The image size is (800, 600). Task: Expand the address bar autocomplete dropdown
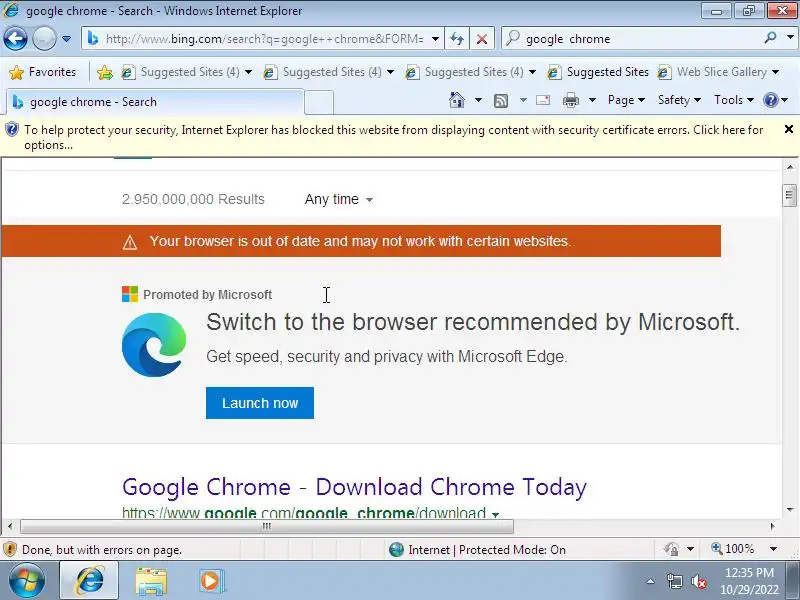[x=435, y=39]
